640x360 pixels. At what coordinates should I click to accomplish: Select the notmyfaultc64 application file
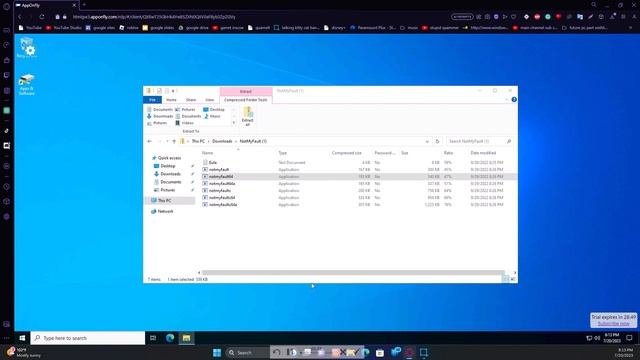click(222, 198)
